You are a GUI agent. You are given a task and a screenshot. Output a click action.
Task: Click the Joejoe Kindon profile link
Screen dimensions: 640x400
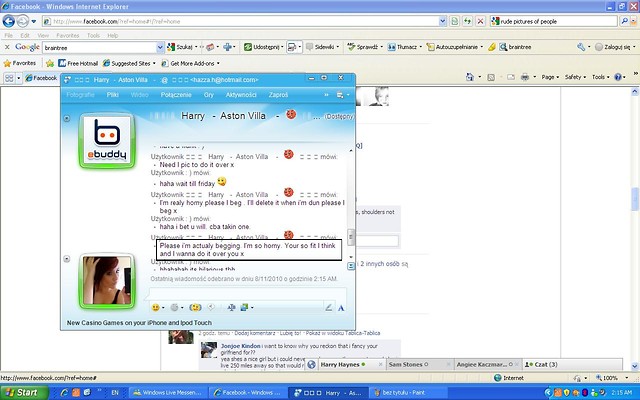tap(240, 346)
